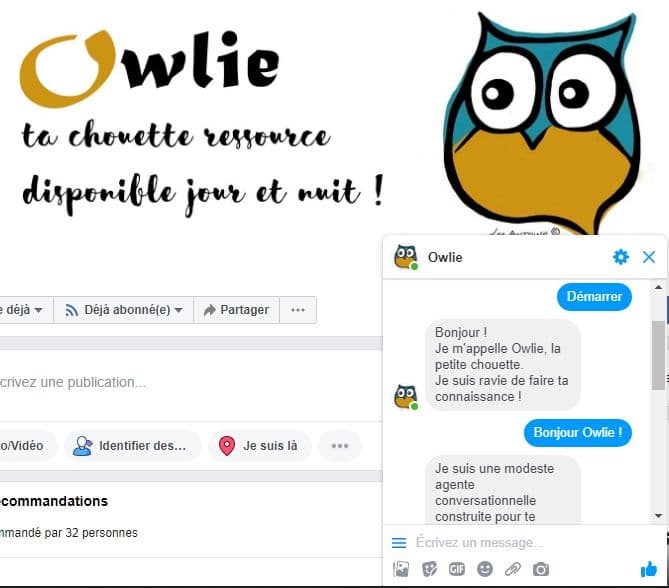Close the Owlie chat window
This screenshot has height=588, width=669.
click(x=649, y=257)
